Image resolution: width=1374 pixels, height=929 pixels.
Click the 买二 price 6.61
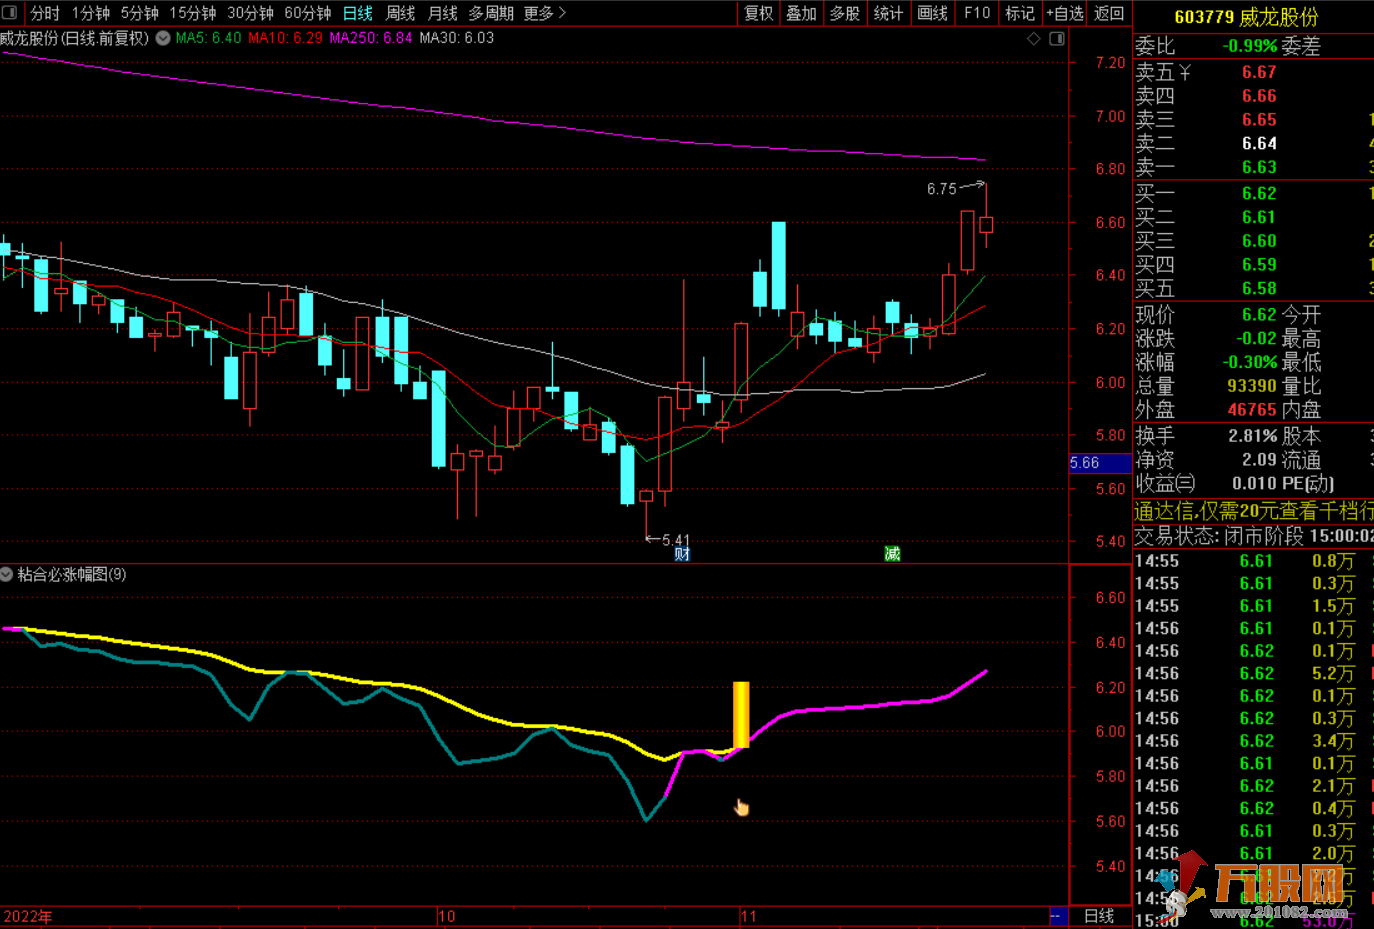pyautogui.click(x=1259, y=217)
